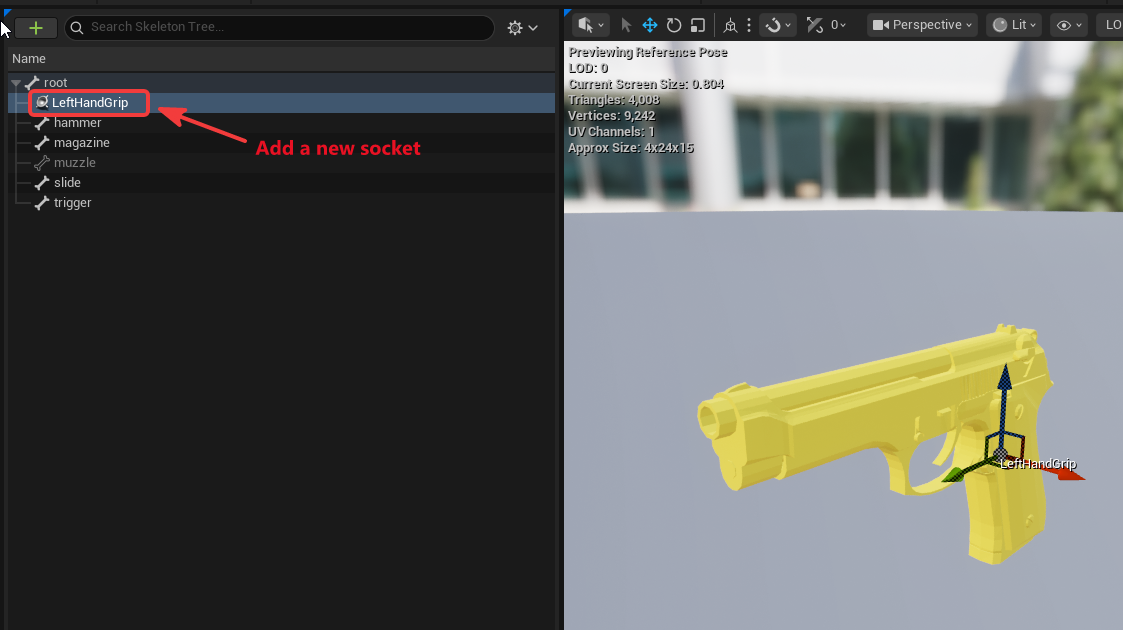Select the root bone row
The image size is (1123, 630).
(281, 82)
